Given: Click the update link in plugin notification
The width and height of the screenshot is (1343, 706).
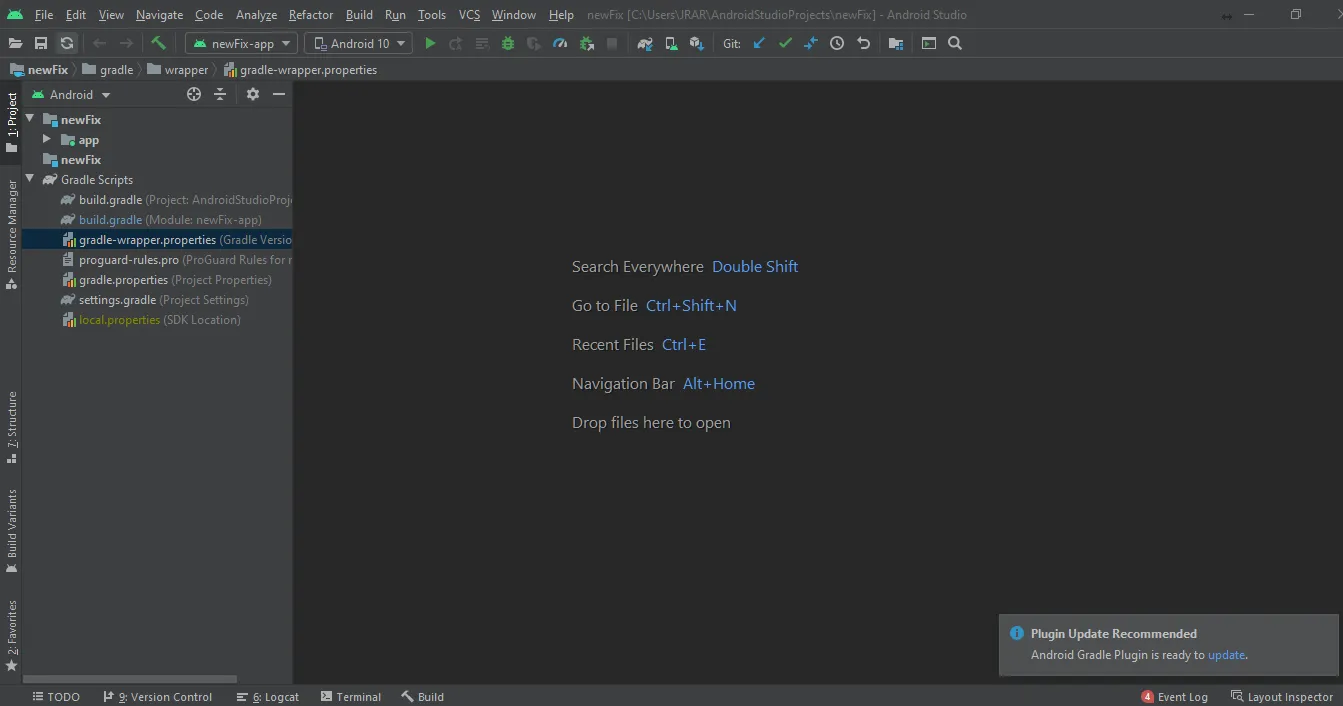Looking at the screenshot, I should 1226,655.
